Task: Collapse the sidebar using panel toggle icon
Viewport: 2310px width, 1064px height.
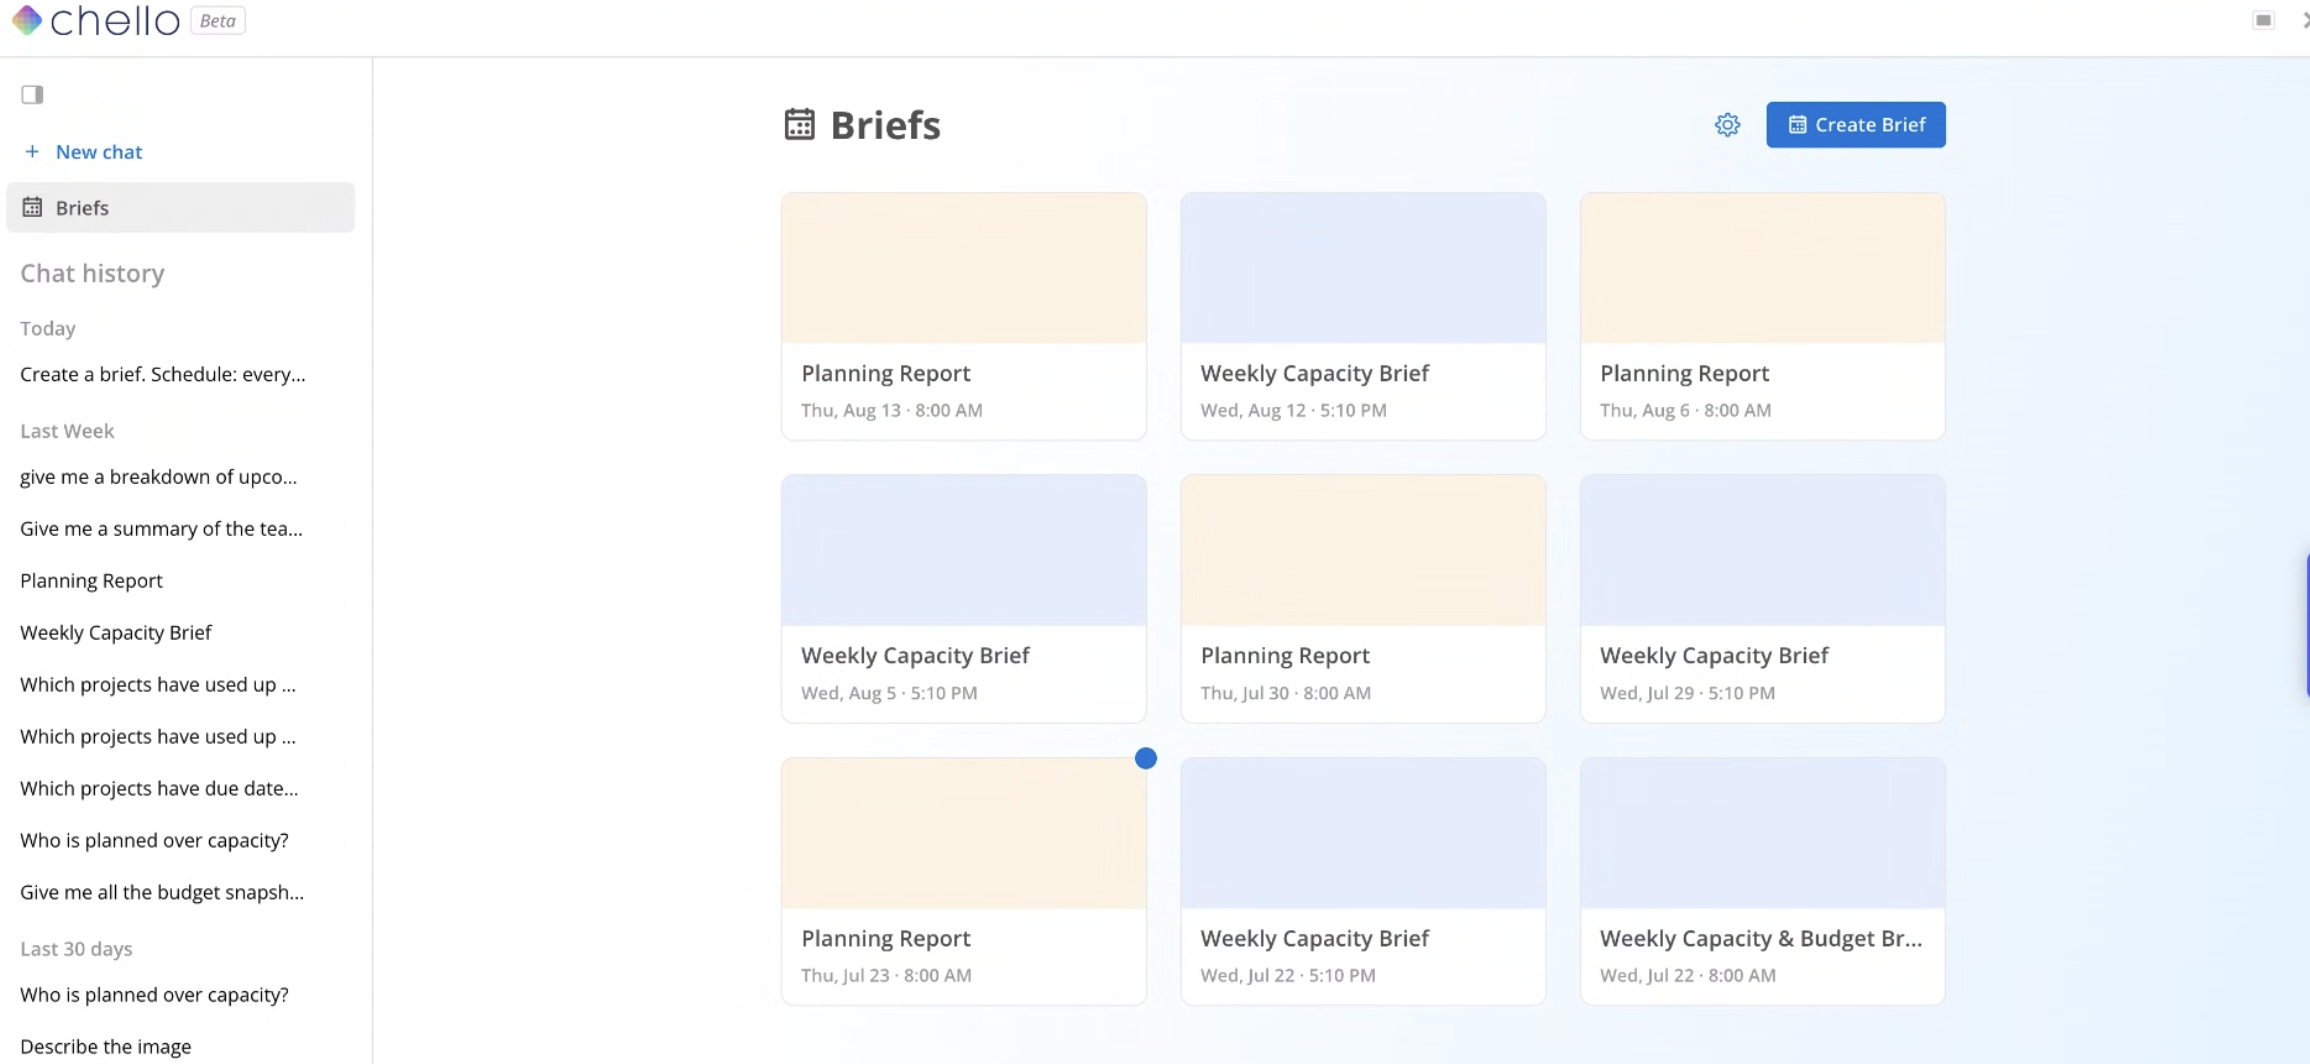Action: [32, 94]
